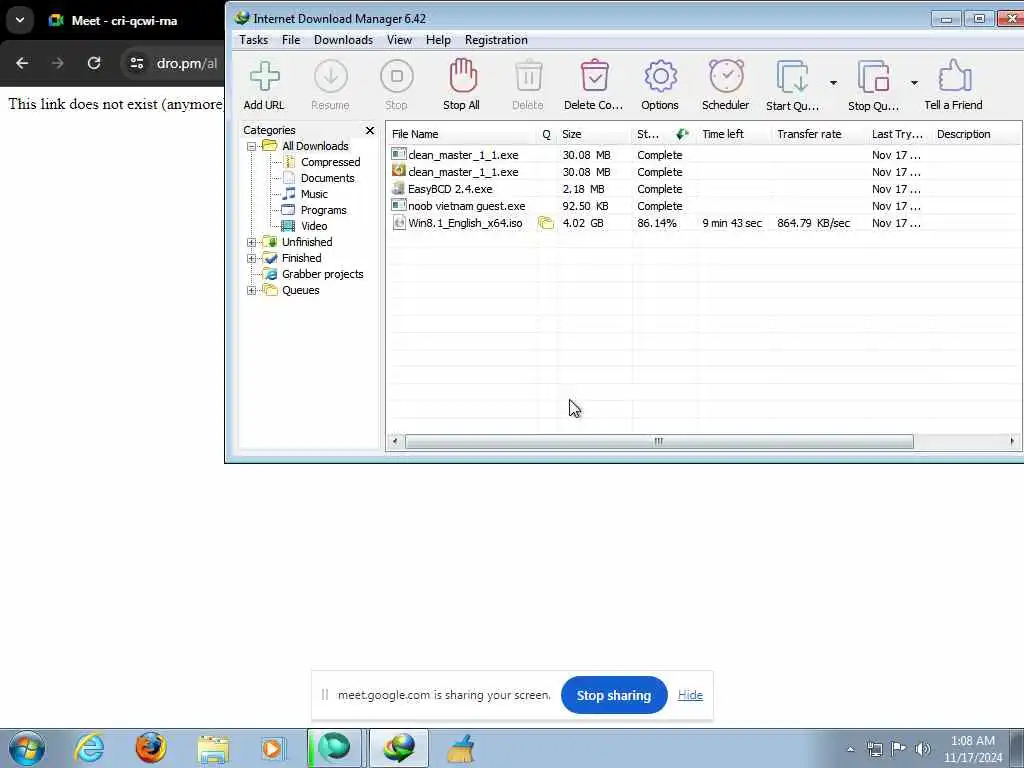Close the Categories panel
The image size is (1024, 768).
(370, 131)
